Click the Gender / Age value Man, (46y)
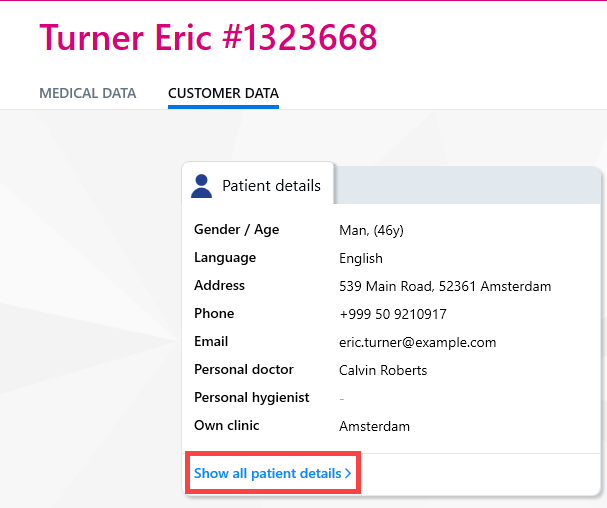This screenshot has height=508, width=607. [x=371, y=230]
